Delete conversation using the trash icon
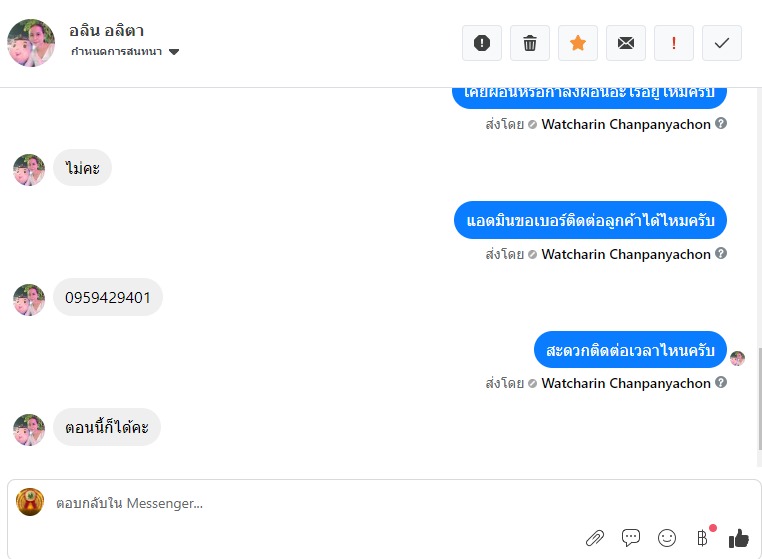 [530, 43]
